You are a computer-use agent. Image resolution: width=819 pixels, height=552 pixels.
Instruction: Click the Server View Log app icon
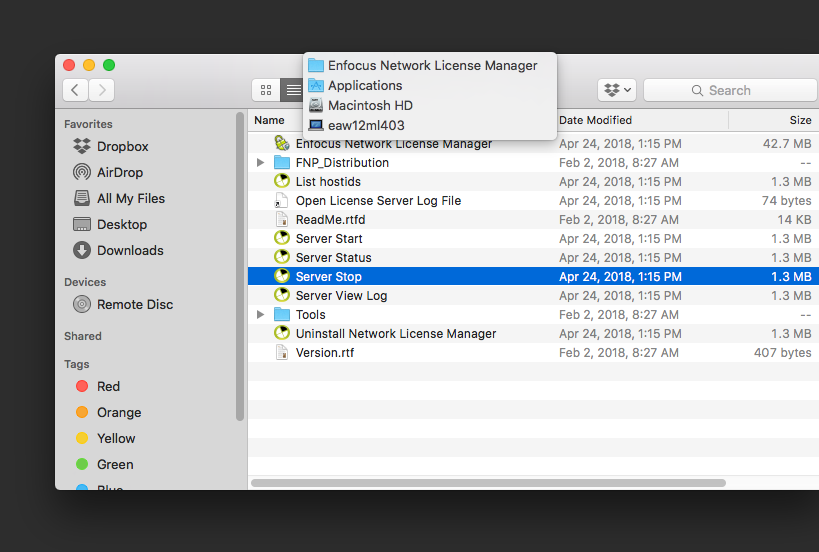point(282,295)
